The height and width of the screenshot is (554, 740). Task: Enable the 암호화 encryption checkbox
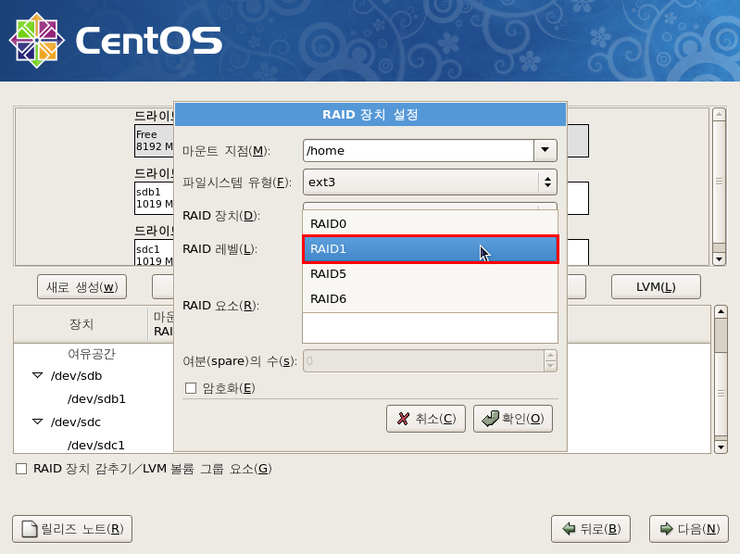(191, 388)
